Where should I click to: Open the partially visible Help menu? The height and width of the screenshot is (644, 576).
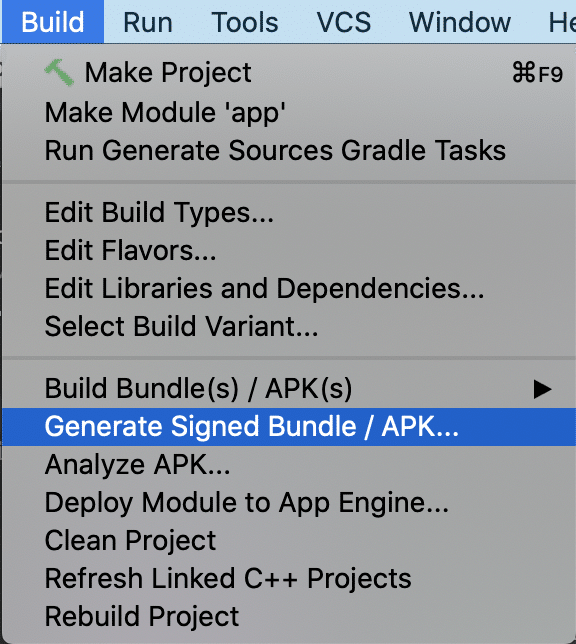coord(562,22)
